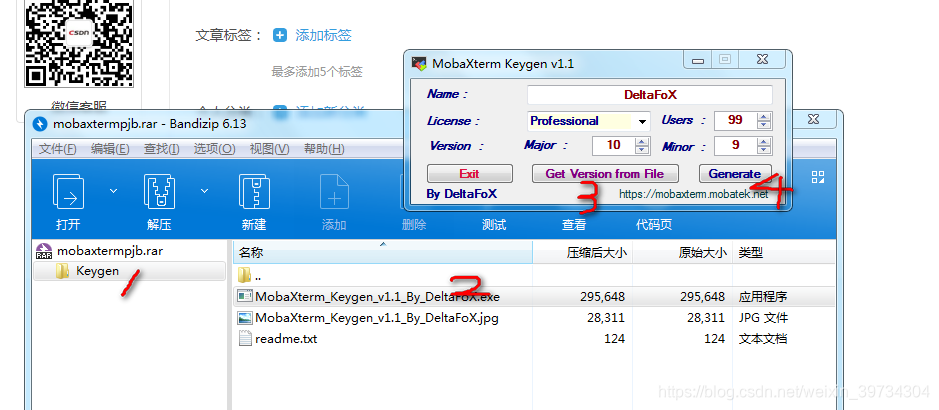Click the Users value field showing 99
Image resolution: width=939 pixels, height=410 pixels.
pyautogui.click(x=735, y=120)
